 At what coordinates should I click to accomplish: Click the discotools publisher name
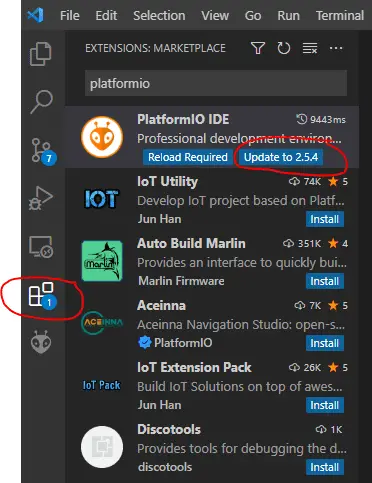[165, 467]
